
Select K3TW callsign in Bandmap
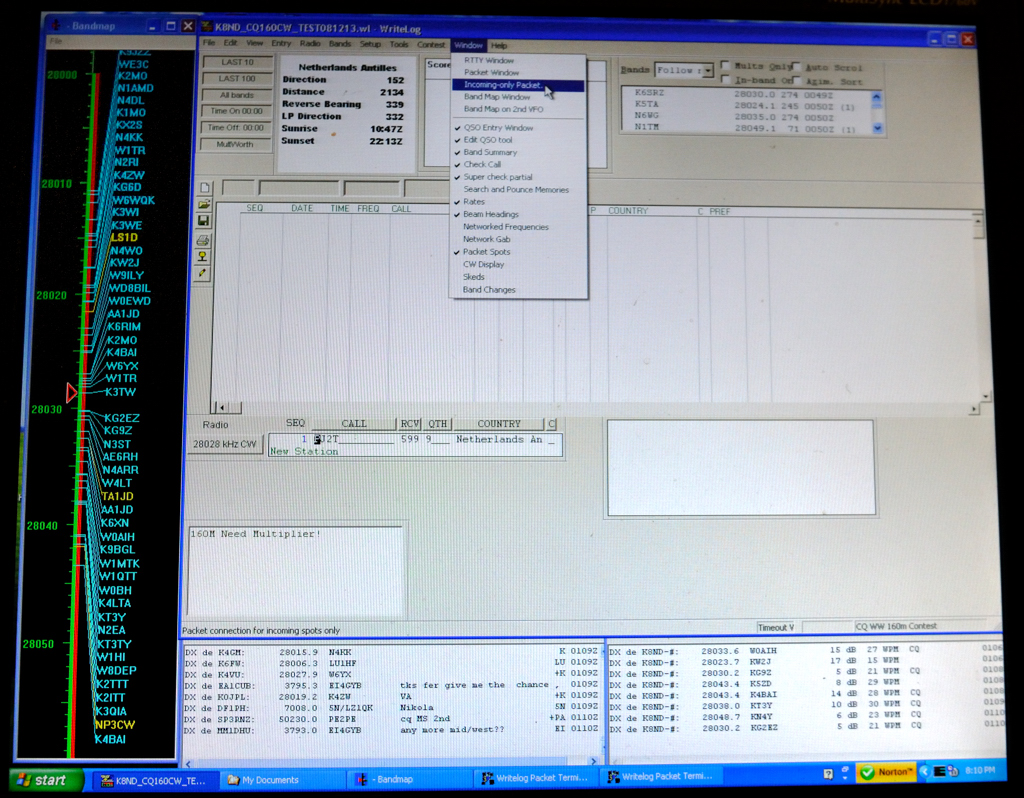coord(121,392)
